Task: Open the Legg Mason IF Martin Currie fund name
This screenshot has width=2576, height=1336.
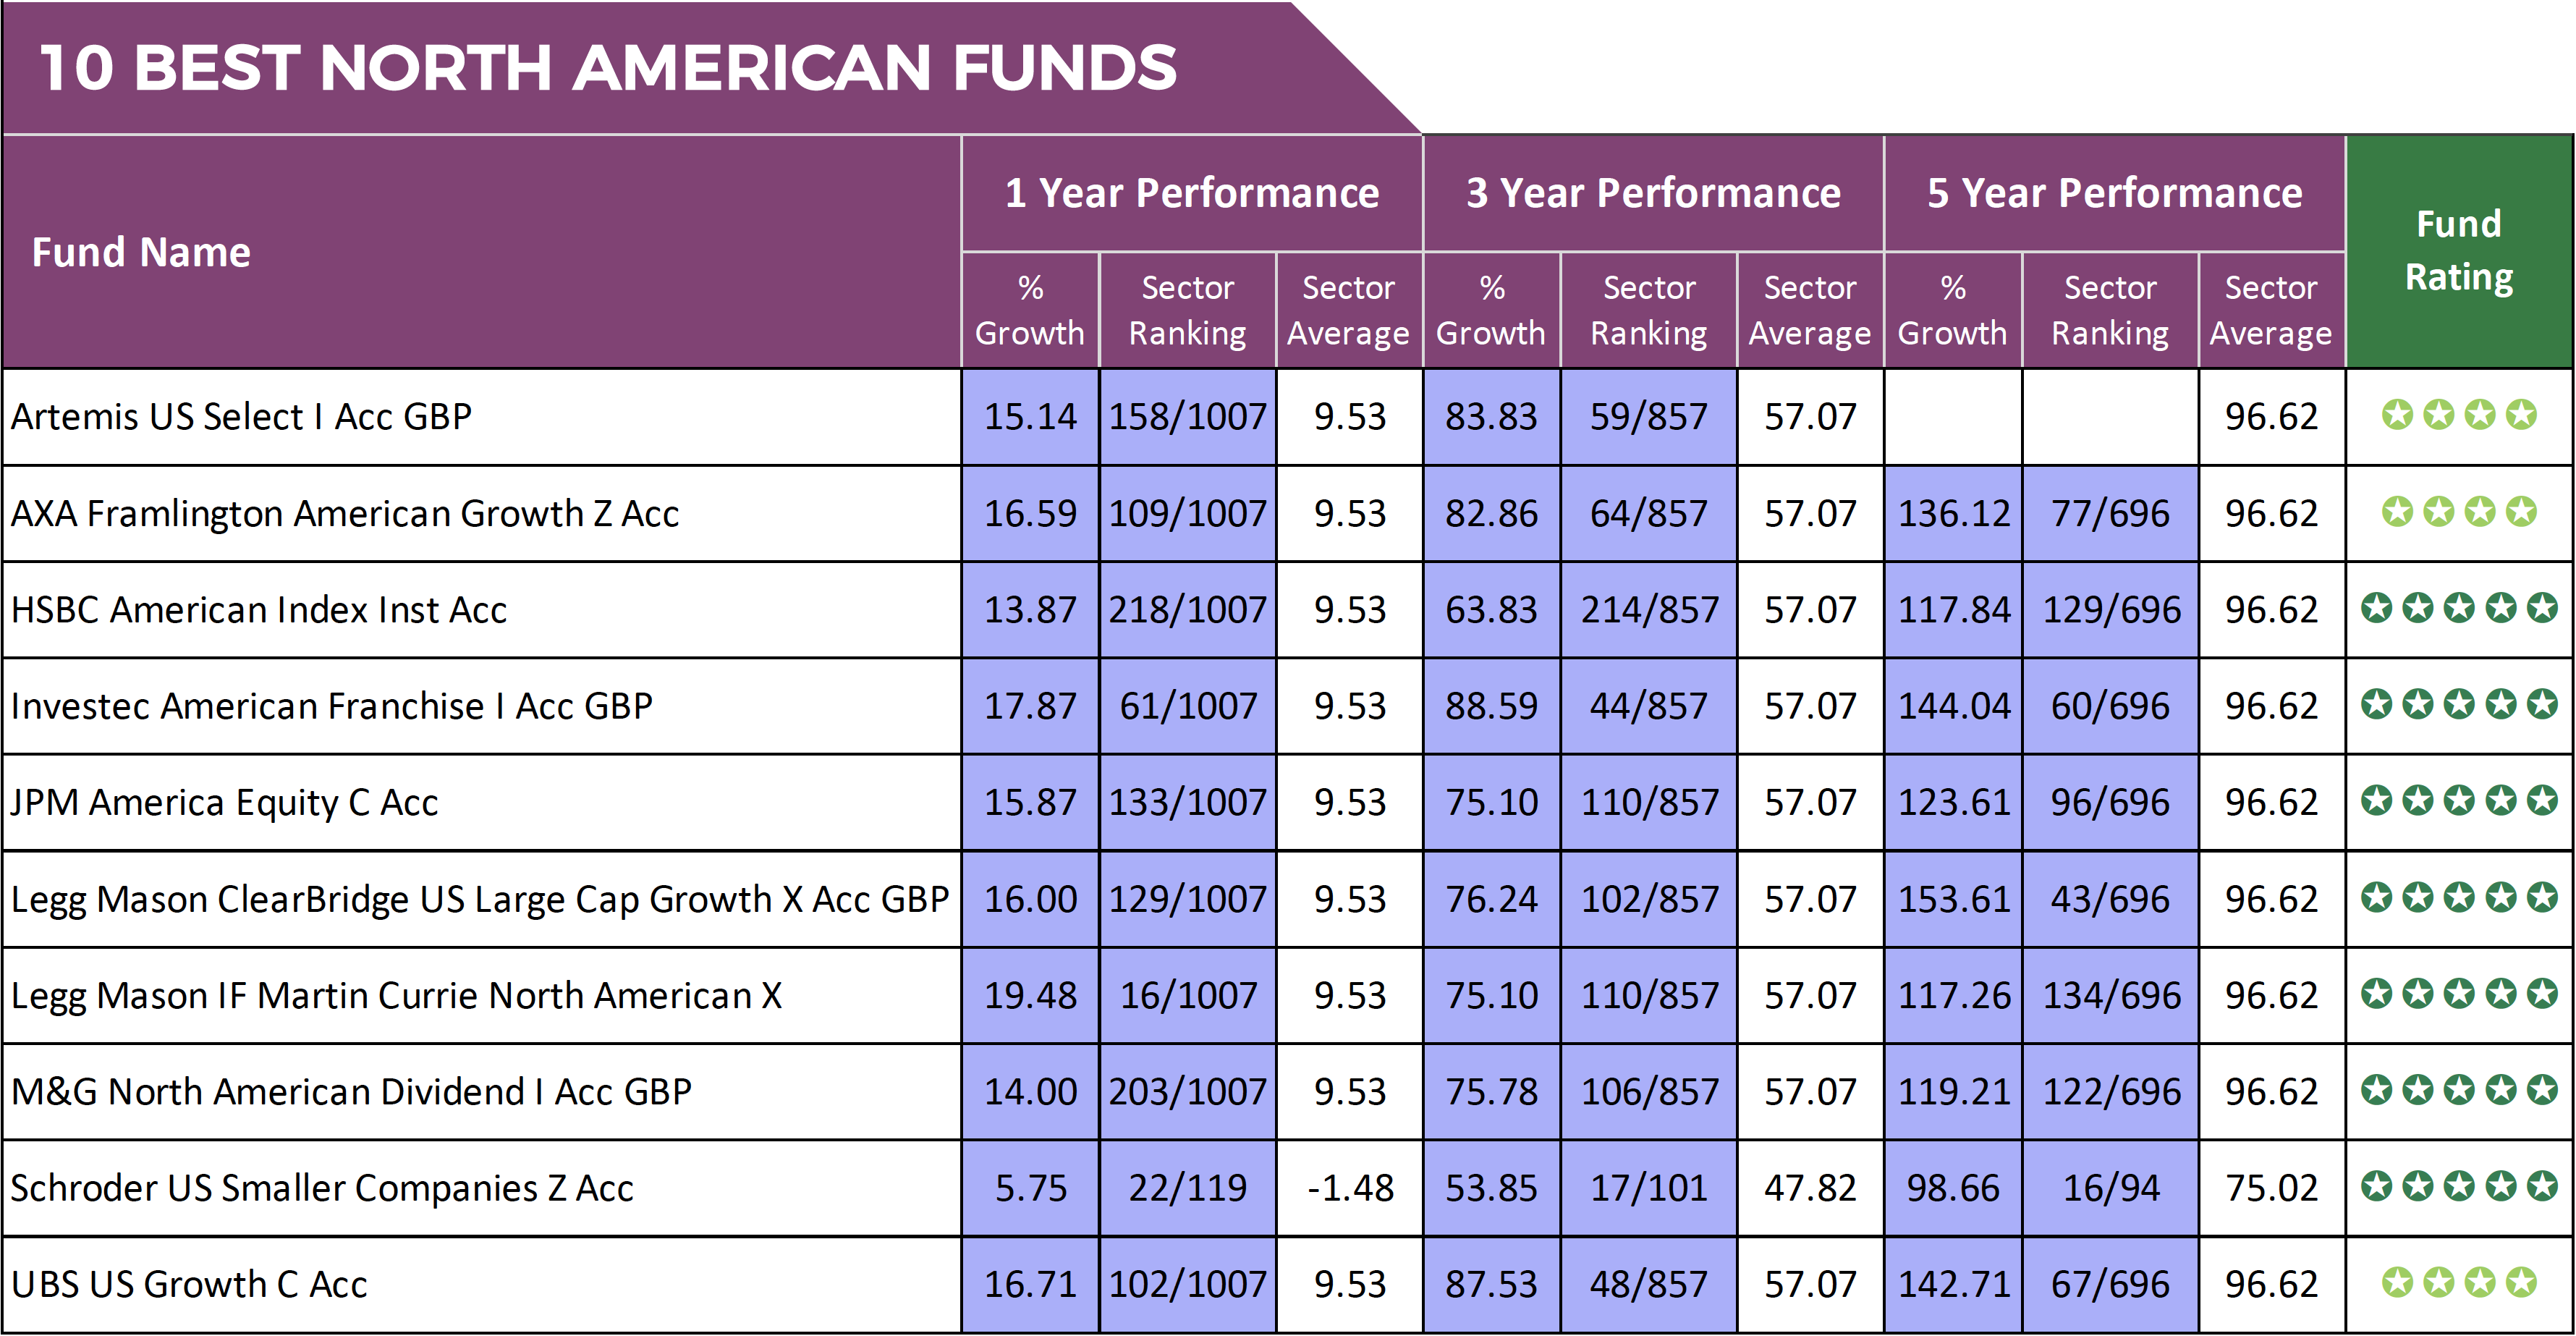Action: point(396,995)
